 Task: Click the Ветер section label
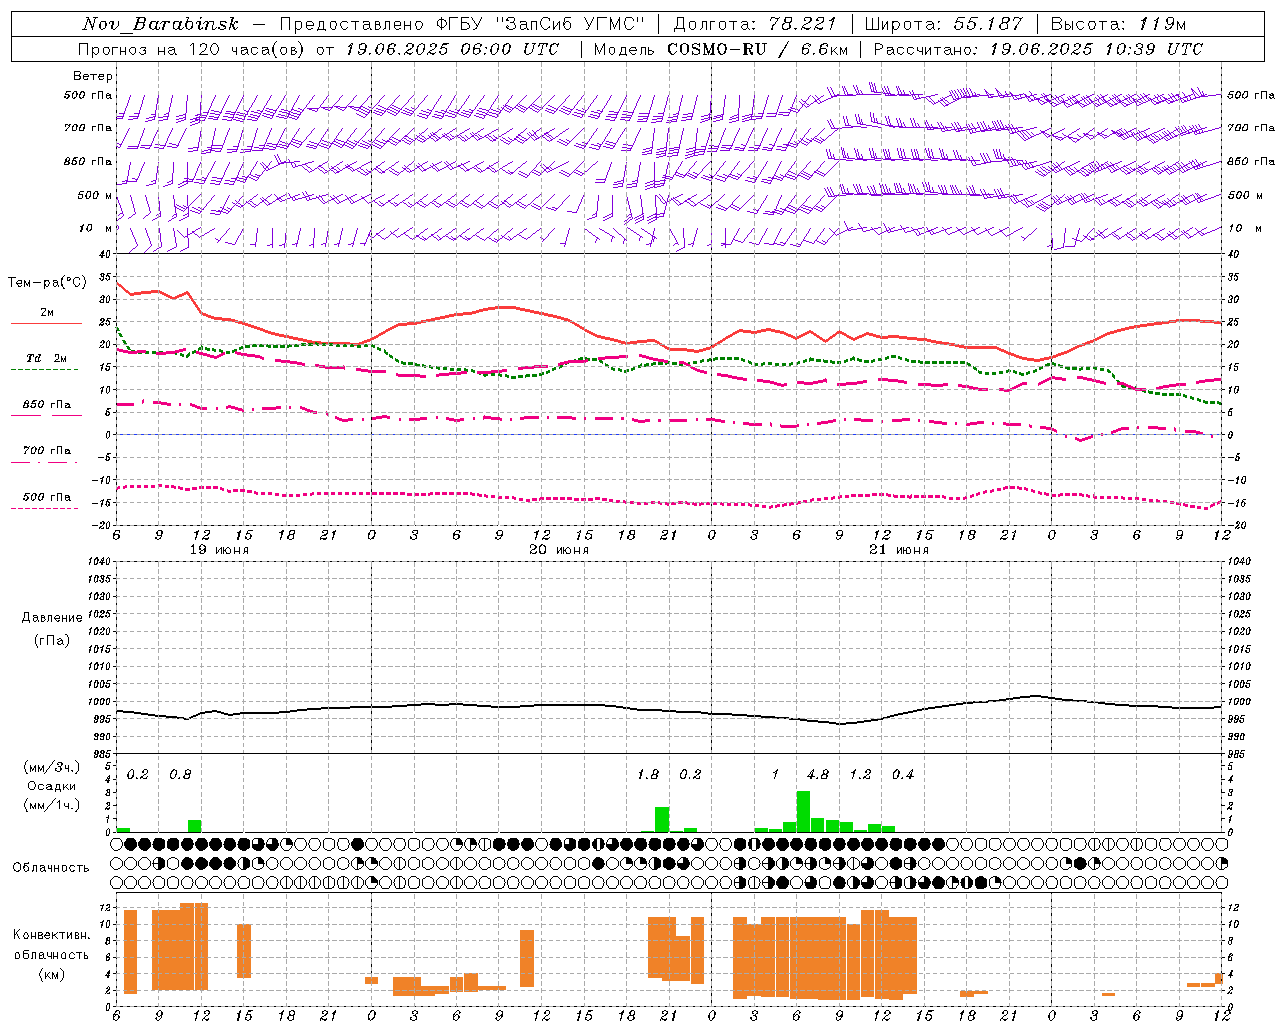93,76
